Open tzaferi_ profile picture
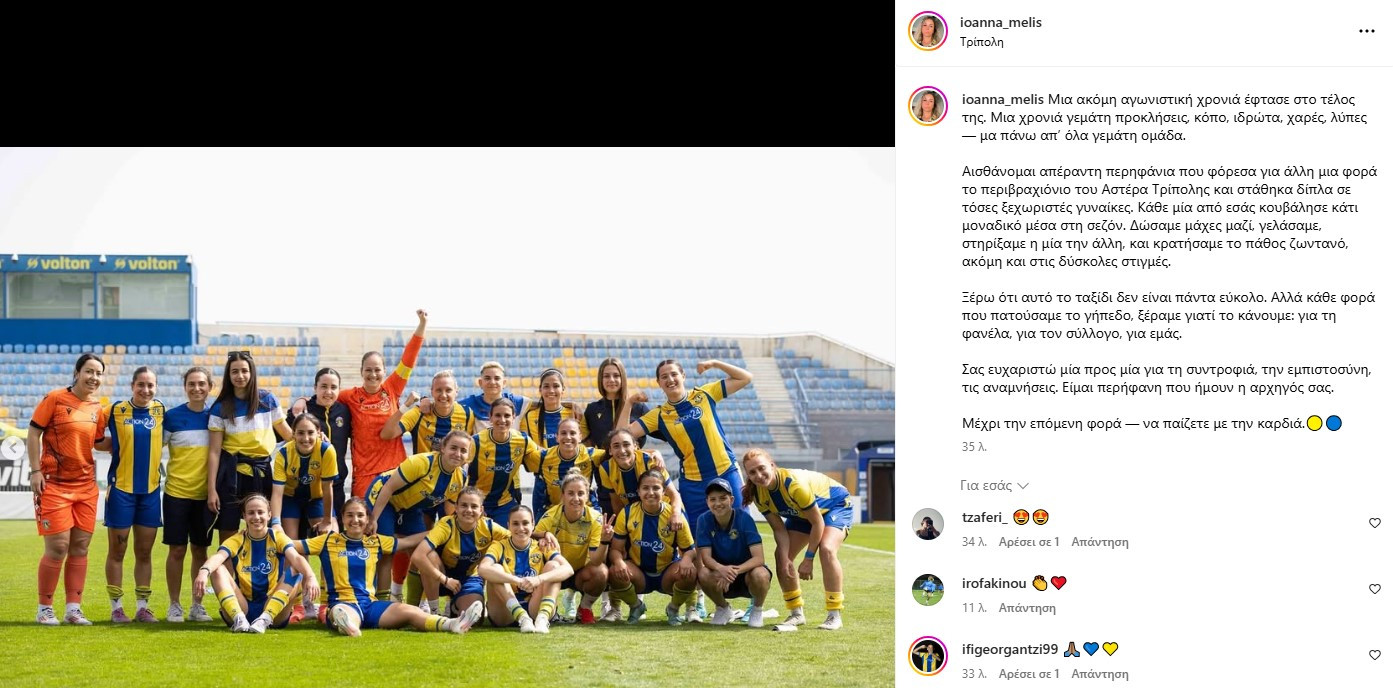Viewport: 1393px width, 688px height. [928, 524]
